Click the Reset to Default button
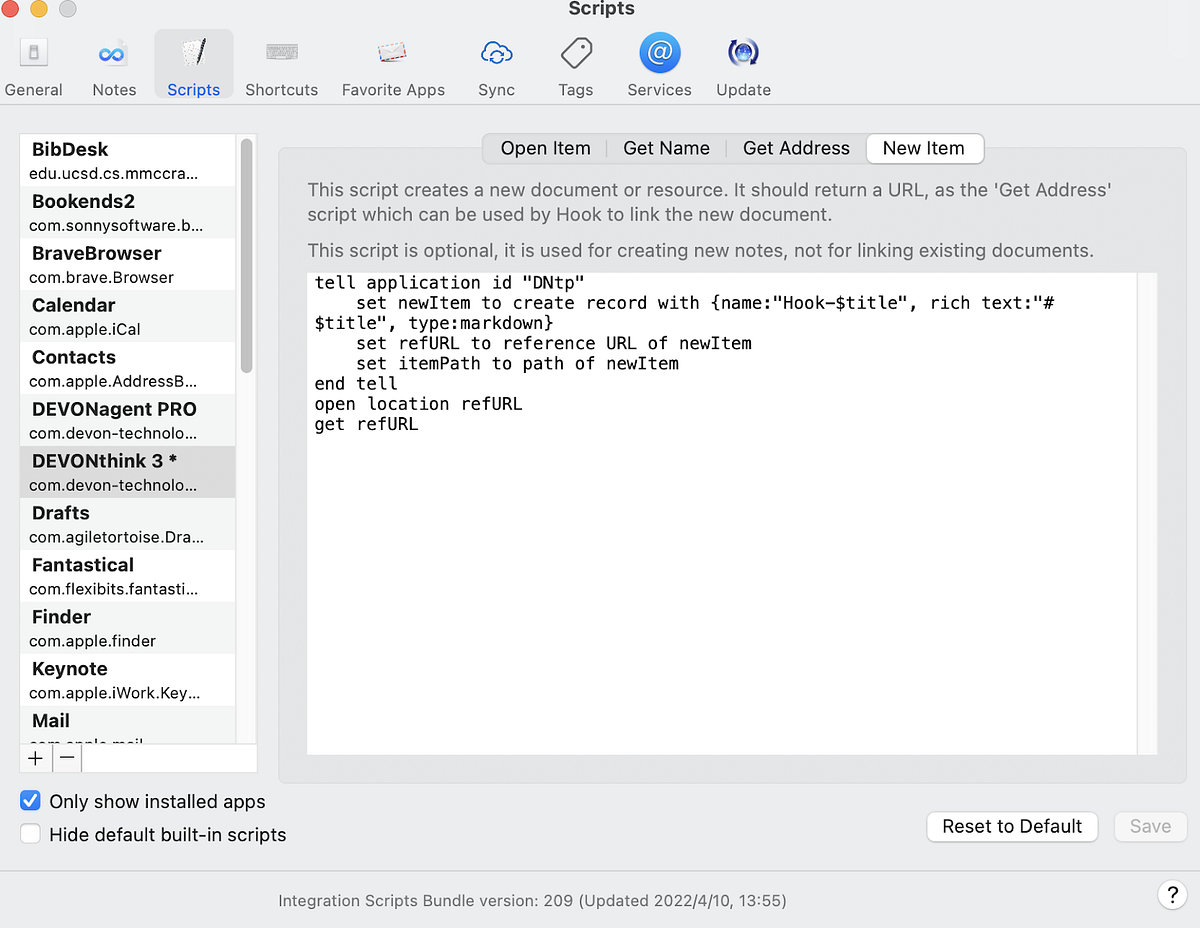 pyautogui.click(x=1012, y=826)
